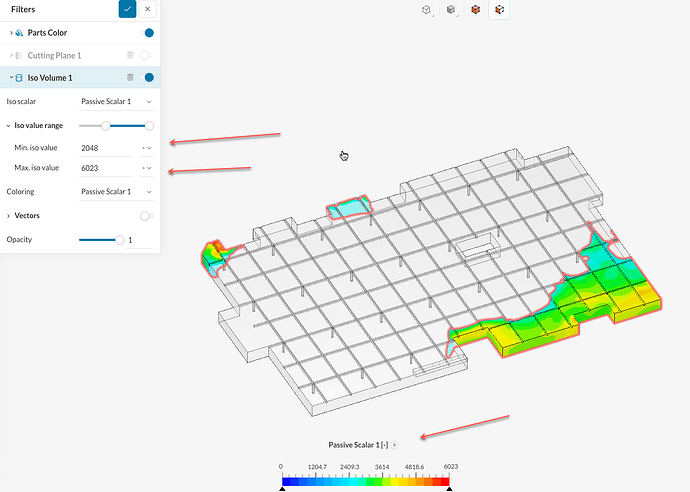Click the legend value 2409.3
This screenshot has width=690, height=492.
(350, 466)
